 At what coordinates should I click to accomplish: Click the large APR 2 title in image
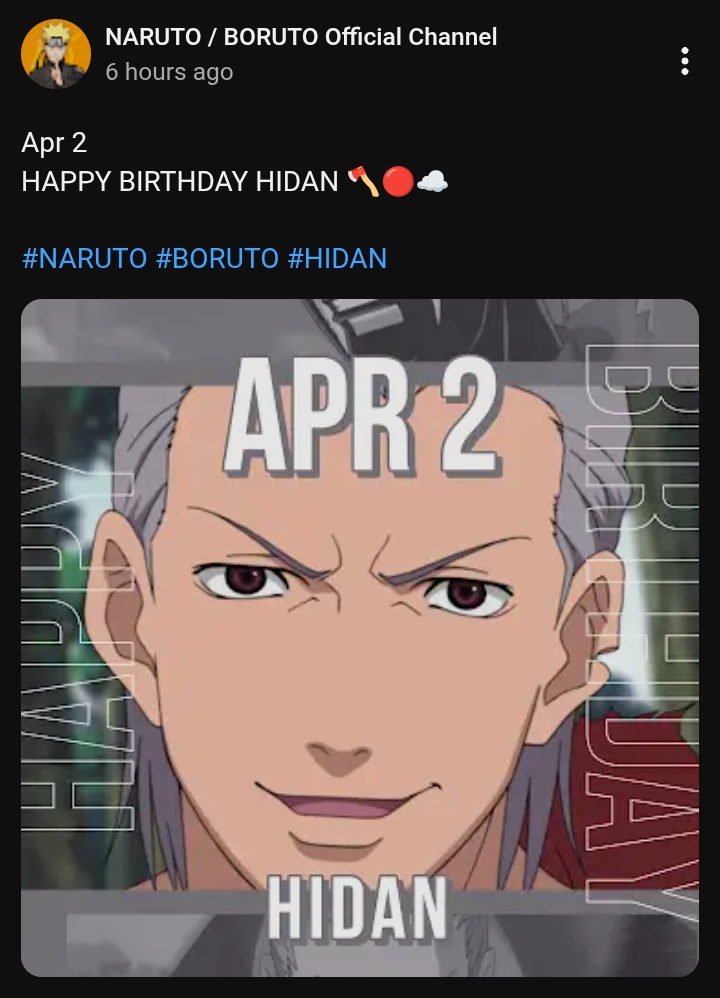pos(362,416)
